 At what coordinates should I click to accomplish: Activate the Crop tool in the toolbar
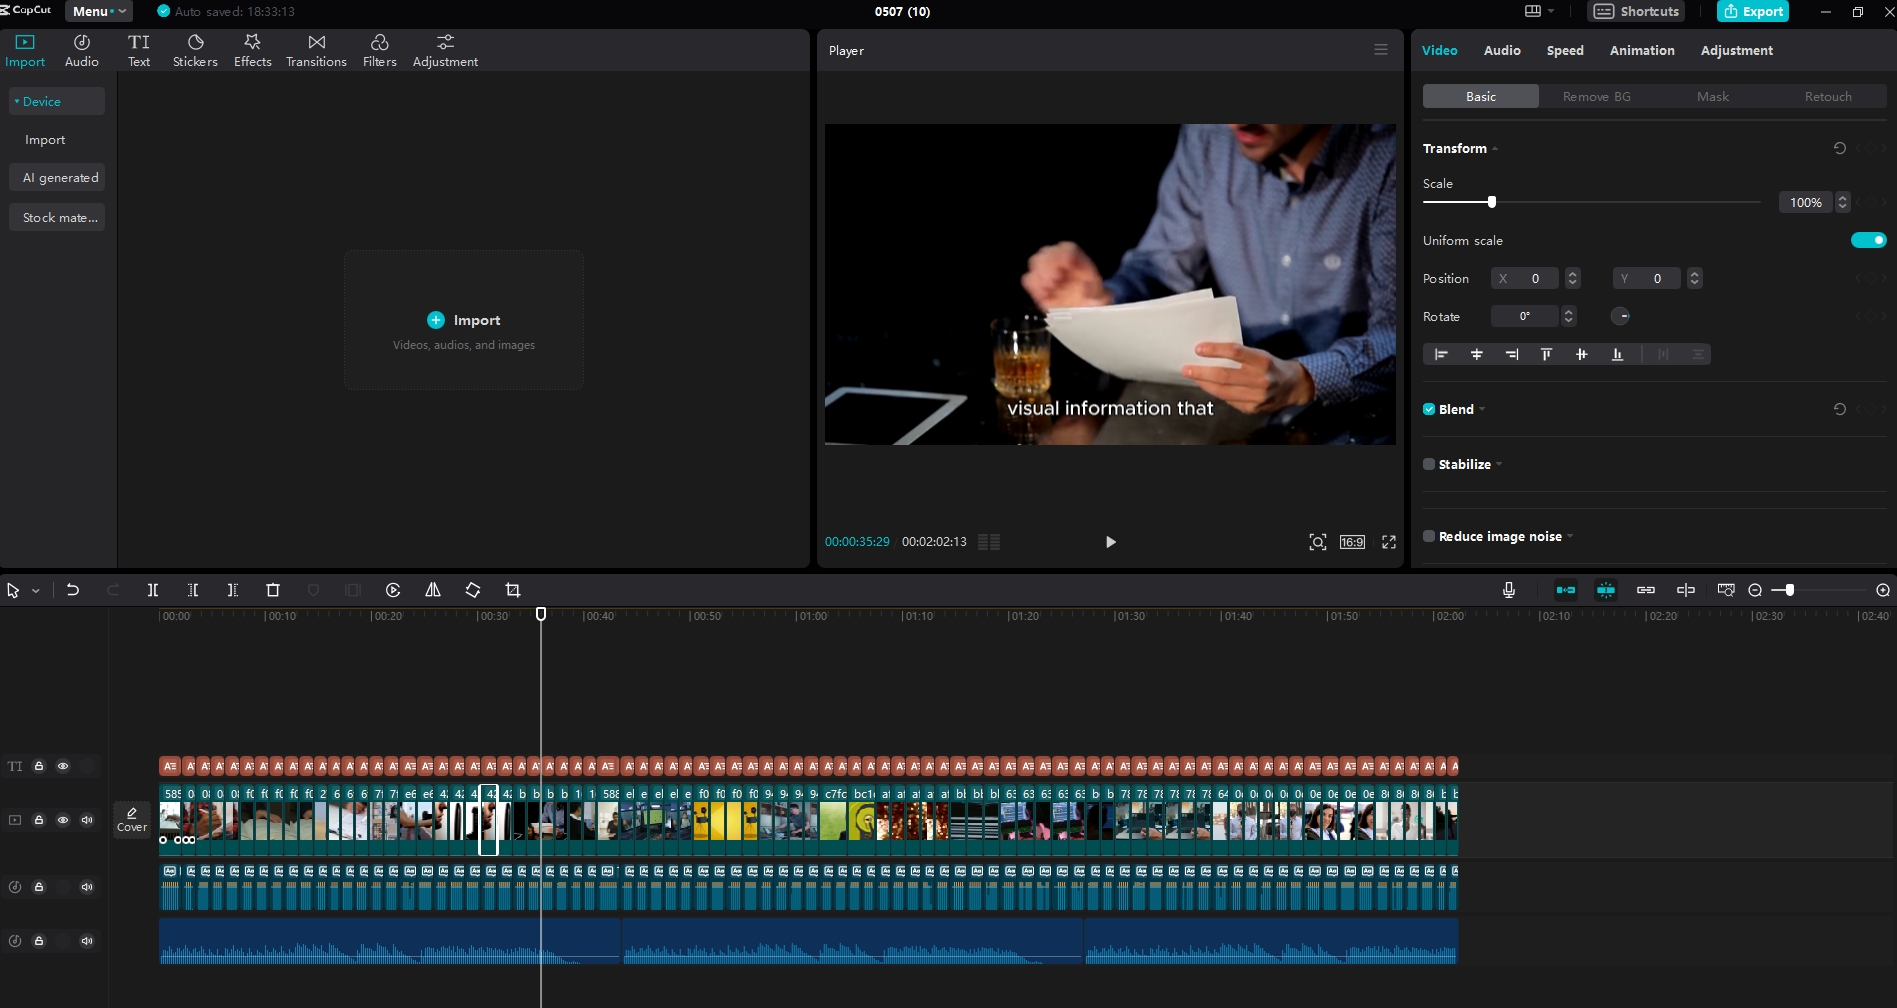[512, 590]
